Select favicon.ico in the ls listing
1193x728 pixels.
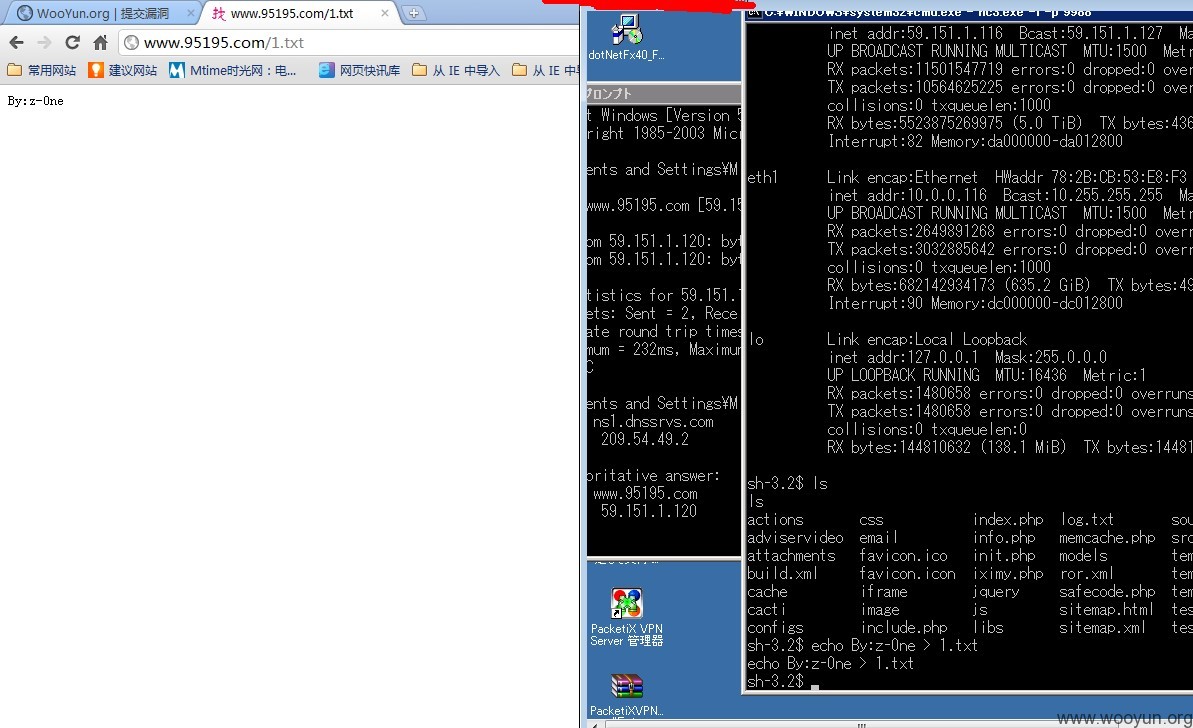pos(903,555)
